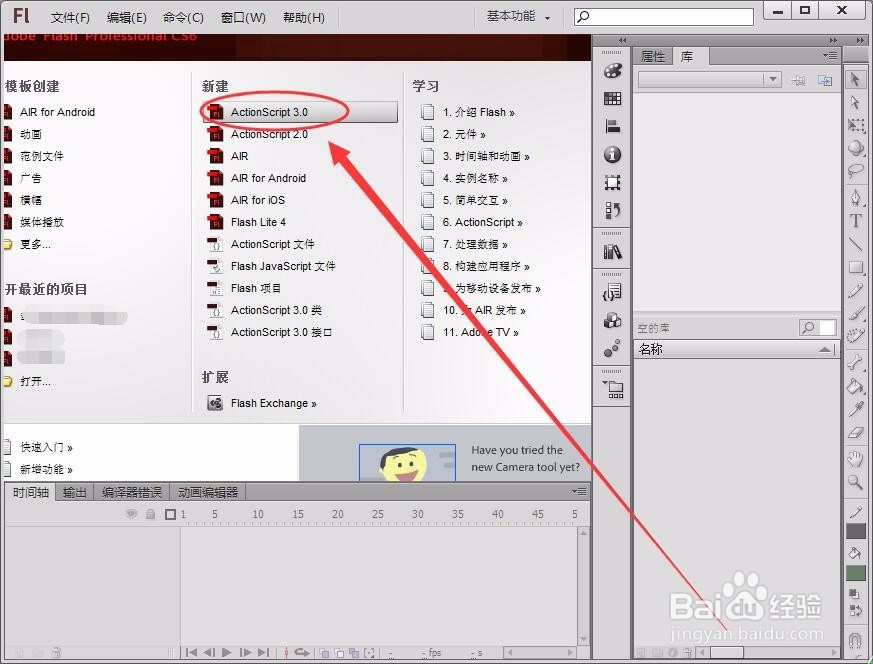Open the Swatches grid panel icon
873x664 pixels.
(x=612, y=99)
